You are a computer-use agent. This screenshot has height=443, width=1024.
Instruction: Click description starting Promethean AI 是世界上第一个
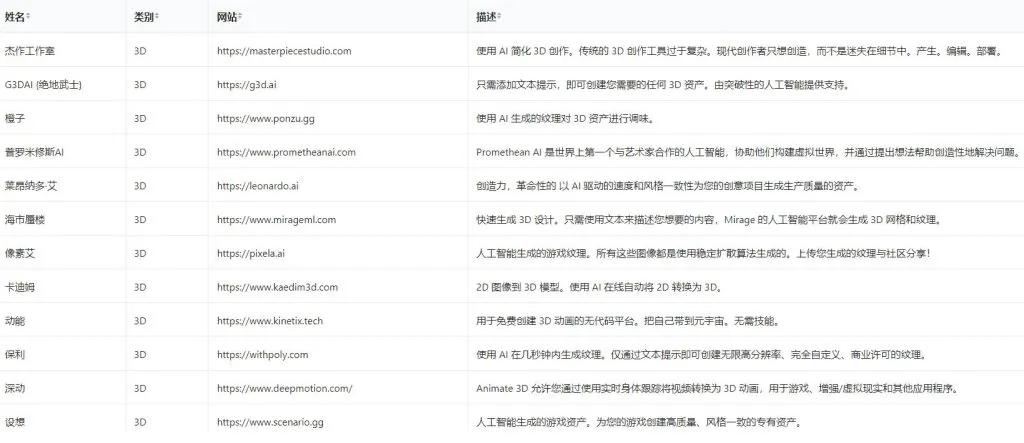tap(748, 152)
